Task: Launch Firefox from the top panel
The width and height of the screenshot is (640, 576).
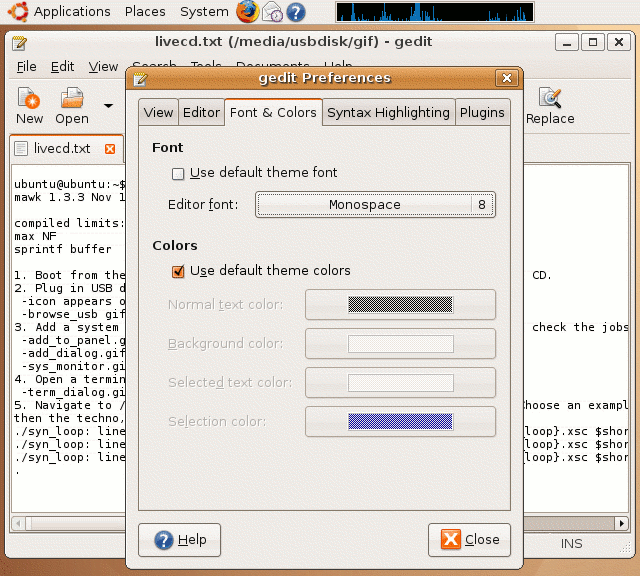Action: click(247, 11)
